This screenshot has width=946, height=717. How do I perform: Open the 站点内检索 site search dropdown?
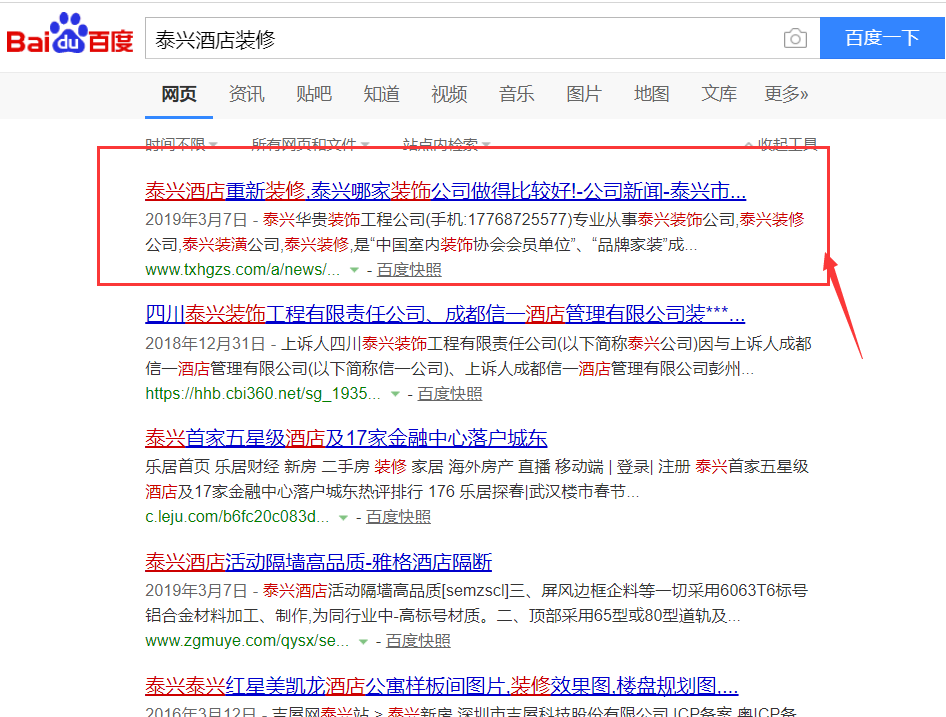pos(445,144)
